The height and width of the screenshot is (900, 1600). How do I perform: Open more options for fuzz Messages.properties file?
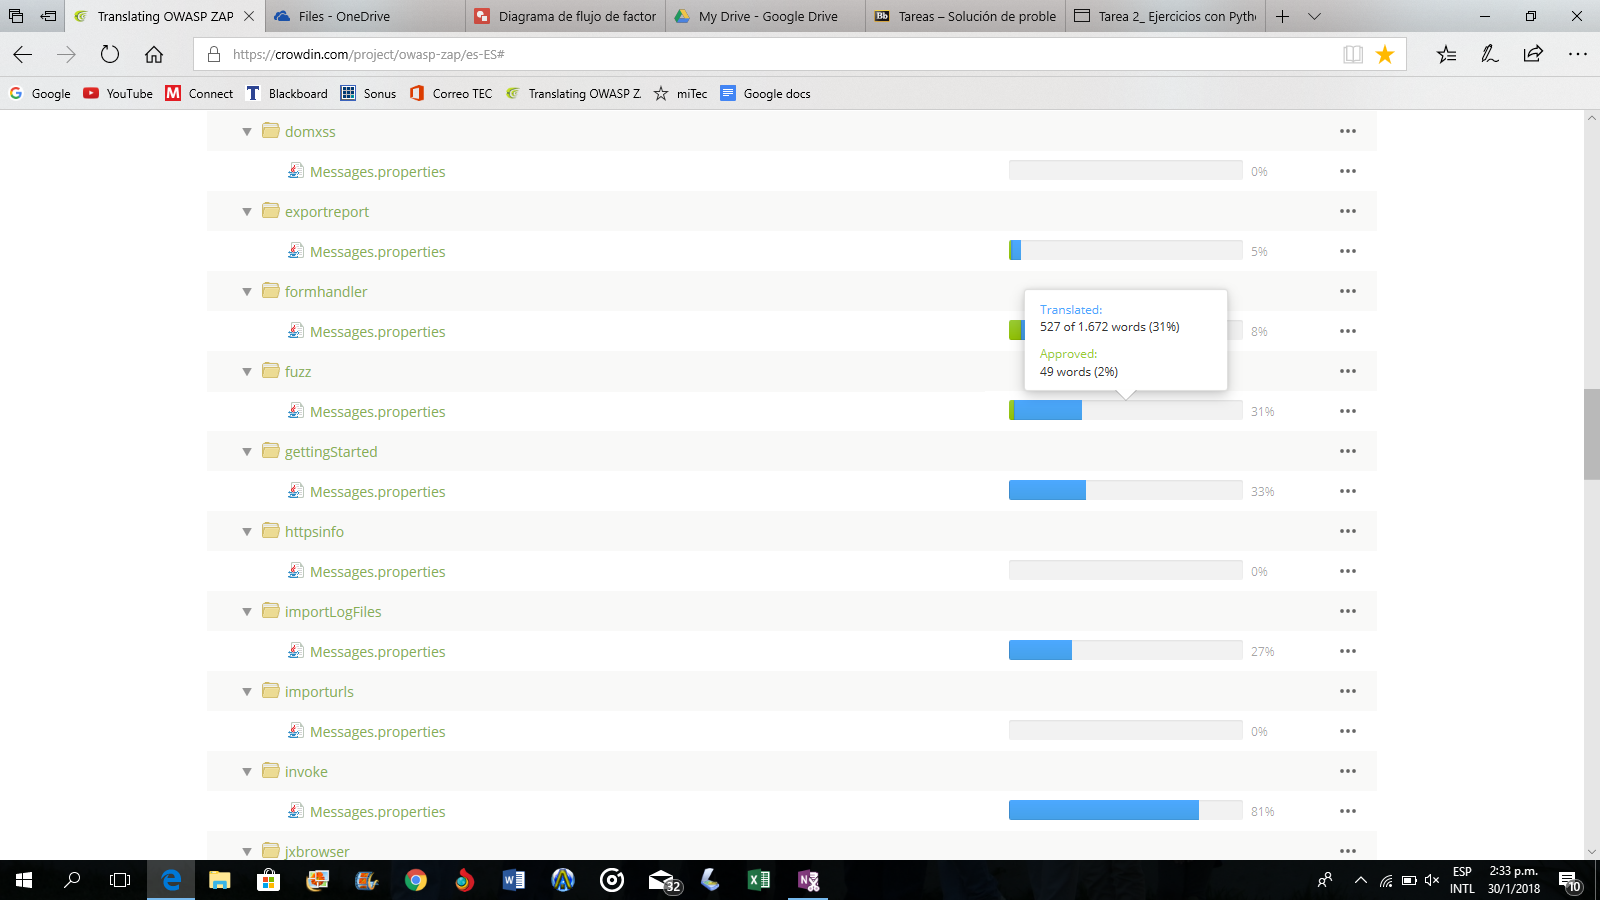pyautogui.click(x=1348, y=411)
